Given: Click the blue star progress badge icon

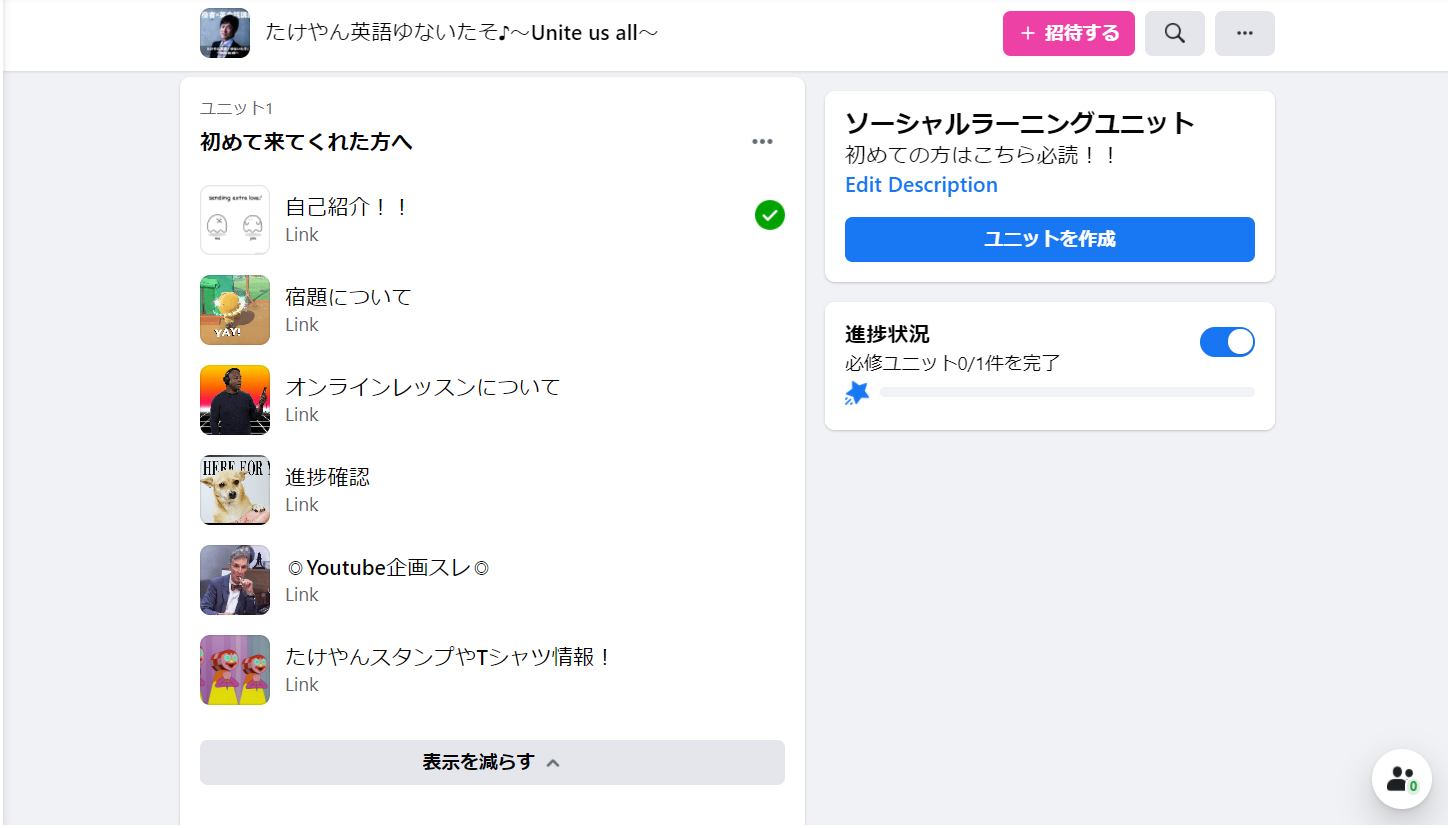Looking at the screenshot, I should pyautogui.click(x=856, y=392).
